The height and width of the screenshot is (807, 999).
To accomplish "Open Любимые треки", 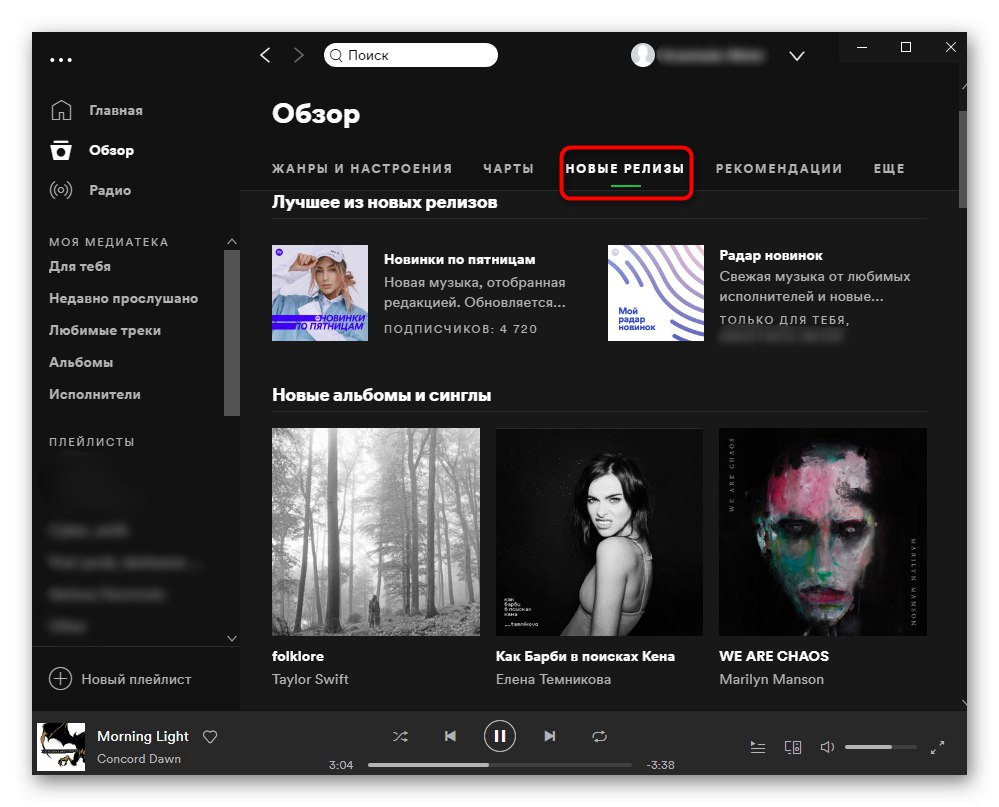I will (105, 330).
